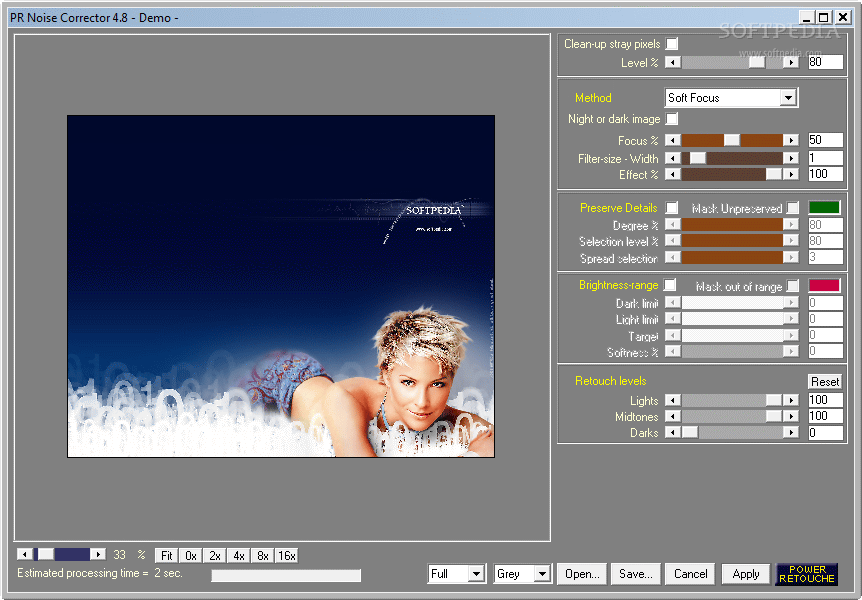Screen dimensions: 862x600
Task: Click the preview image of the woman
Action: pos(281,286)
